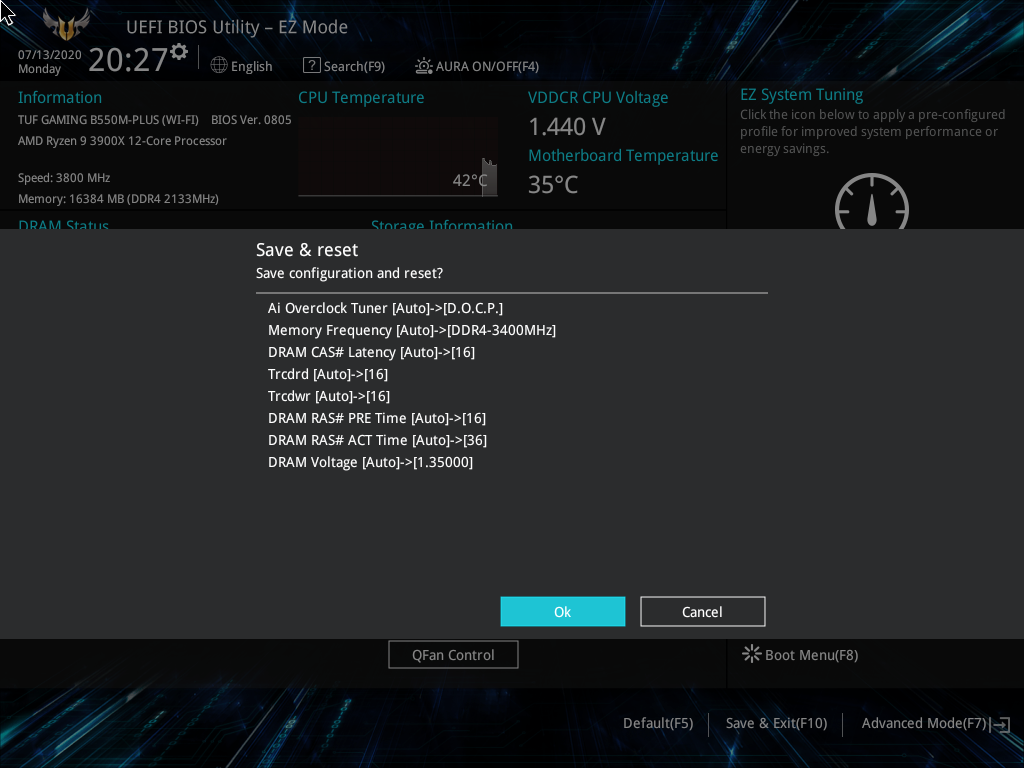
Task: Click the Memory 16384 MB text
Action: pyautogui.click(x=118, y=199)
